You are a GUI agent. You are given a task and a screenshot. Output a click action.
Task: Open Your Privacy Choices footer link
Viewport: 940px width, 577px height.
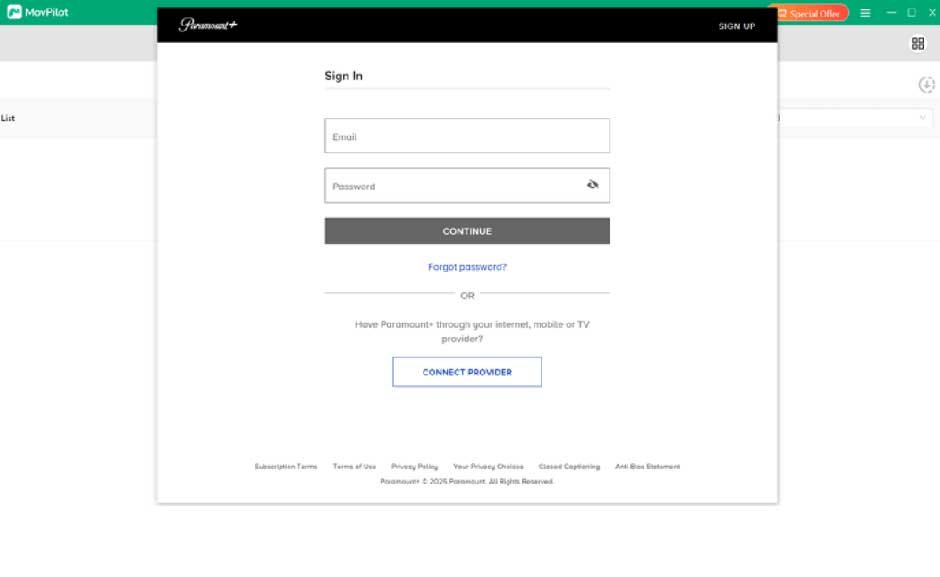488,466
